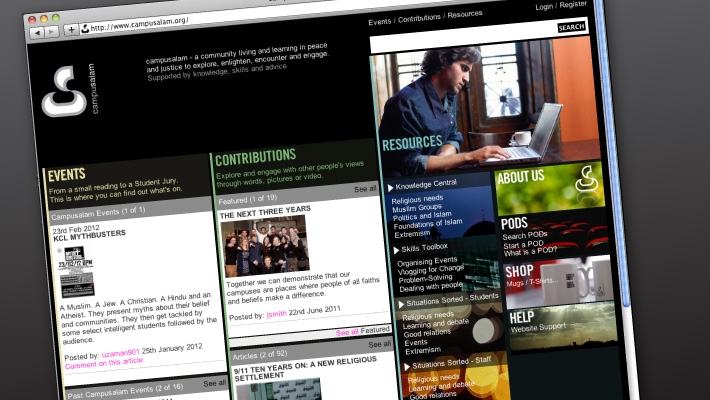Open the Politics and Islam link

coord(422,216)
